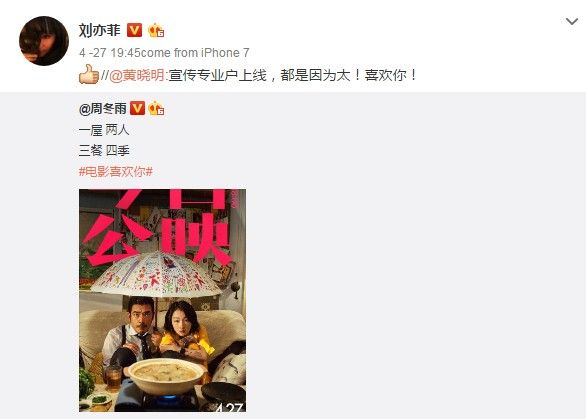
Task: Click the orange V verified badge beside 刘亦菲
Action: (x=135, y=30)
